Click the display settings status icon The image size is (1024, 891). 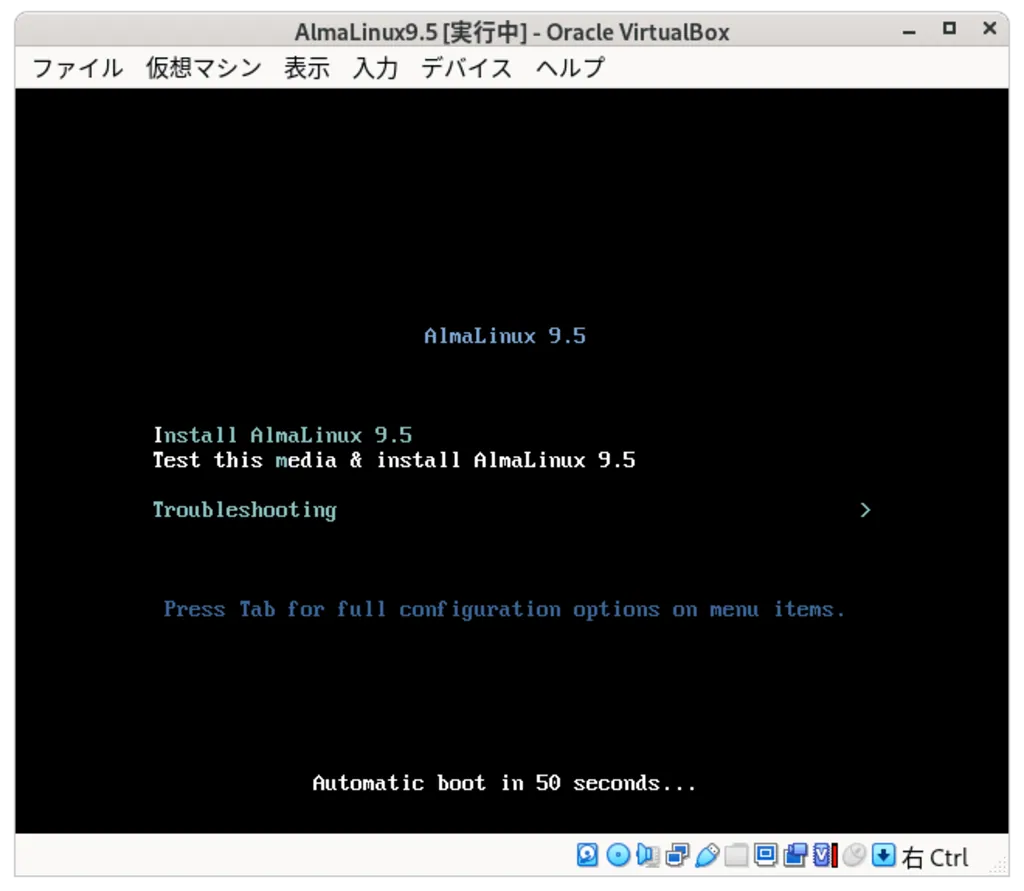point(766,855)
